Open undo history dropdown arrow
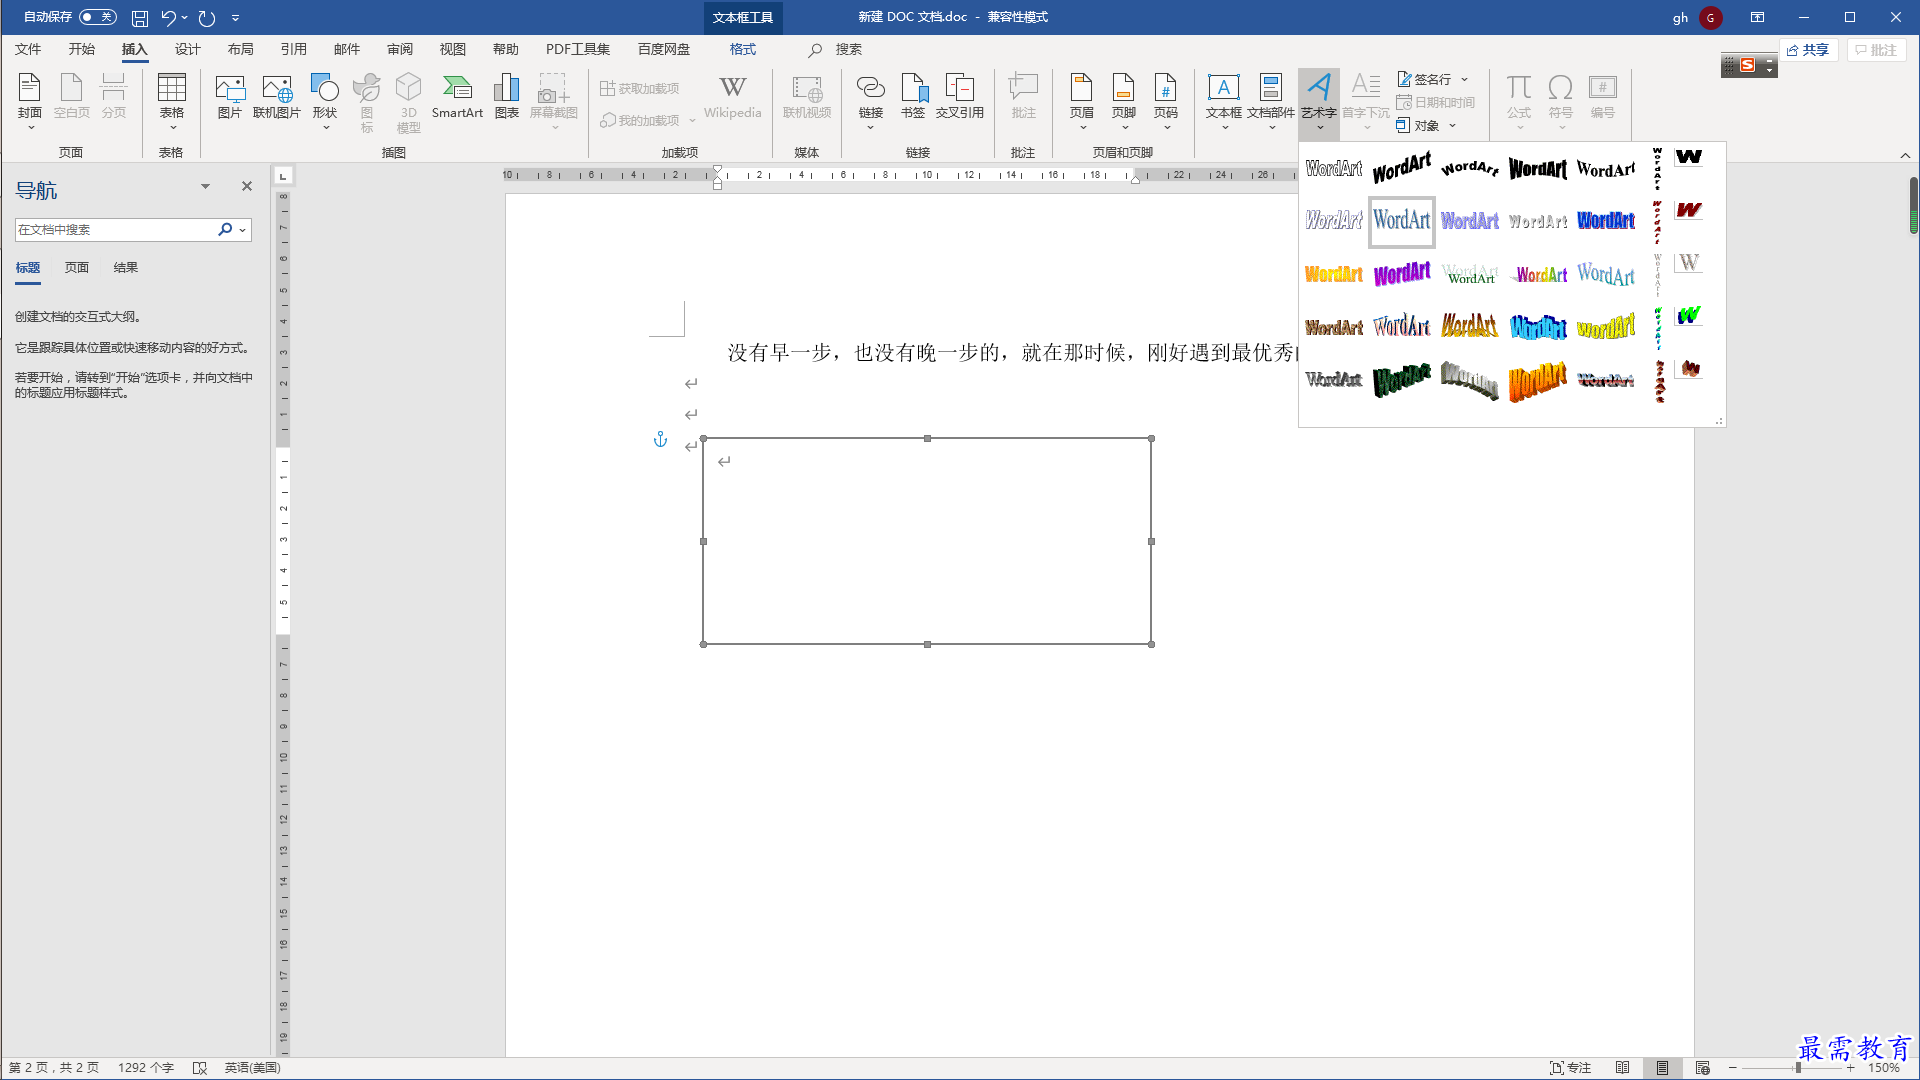1920x1080 pixels. coord(185,18)
